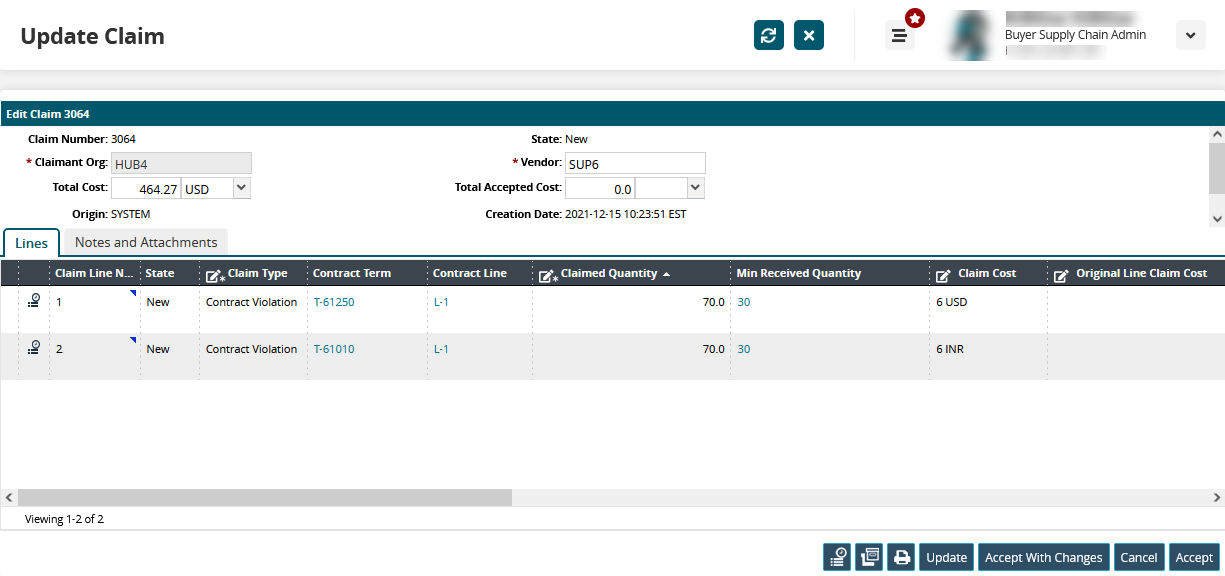Click the Edit Claim 3064 panel title

point(48,114)
